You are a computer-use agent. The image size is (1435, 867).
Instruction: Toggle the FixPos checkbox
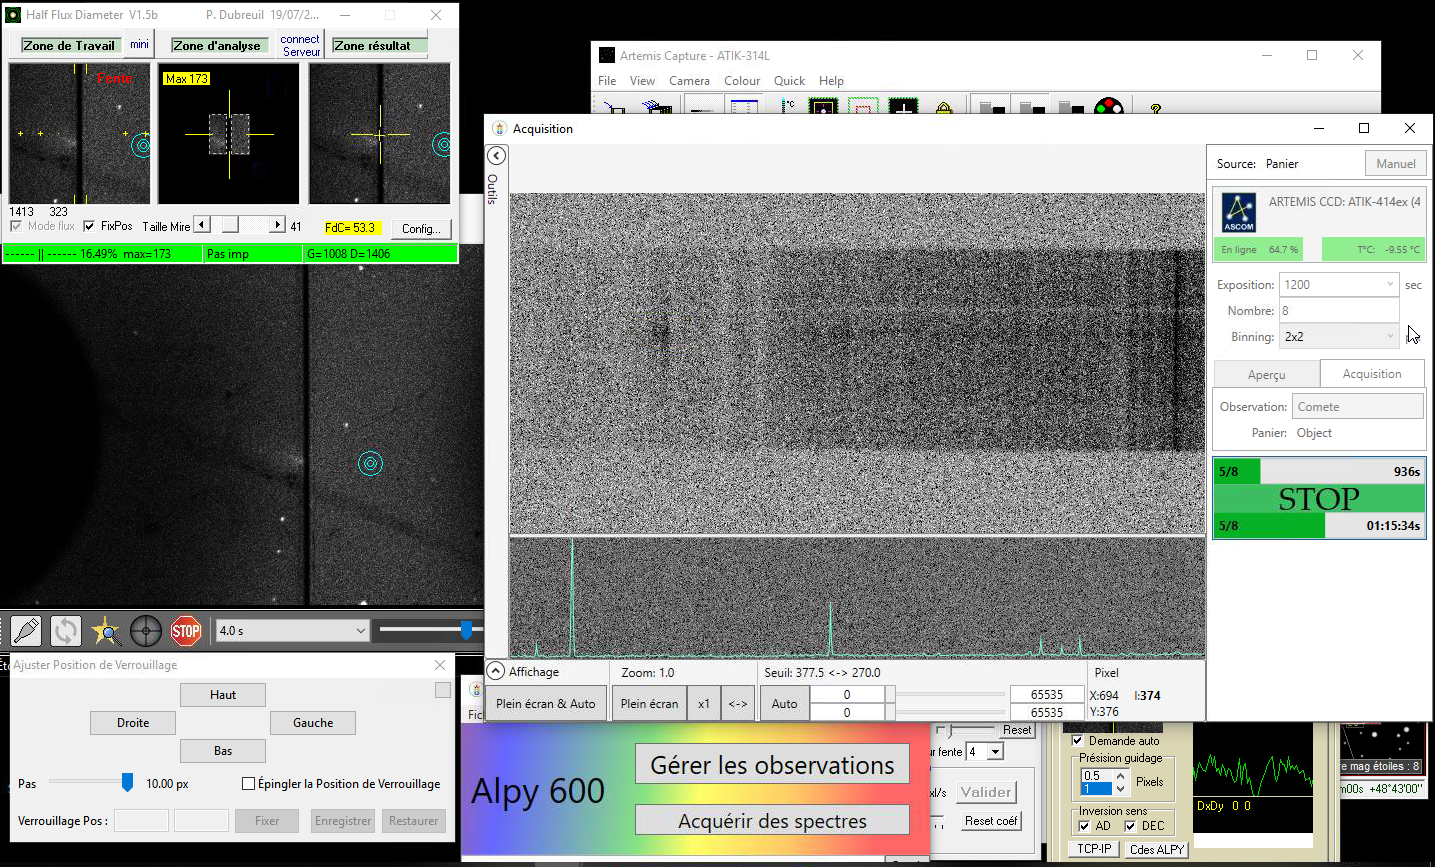click(x=90, y=226)
